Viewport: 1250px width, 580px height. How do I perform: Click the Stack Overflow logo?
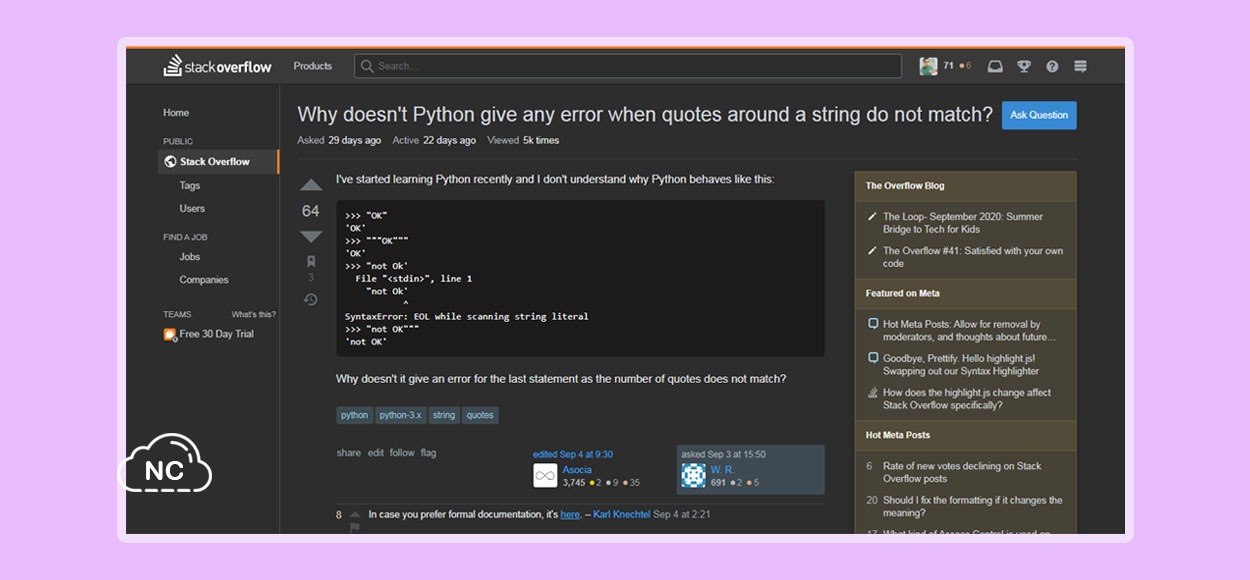217,66
